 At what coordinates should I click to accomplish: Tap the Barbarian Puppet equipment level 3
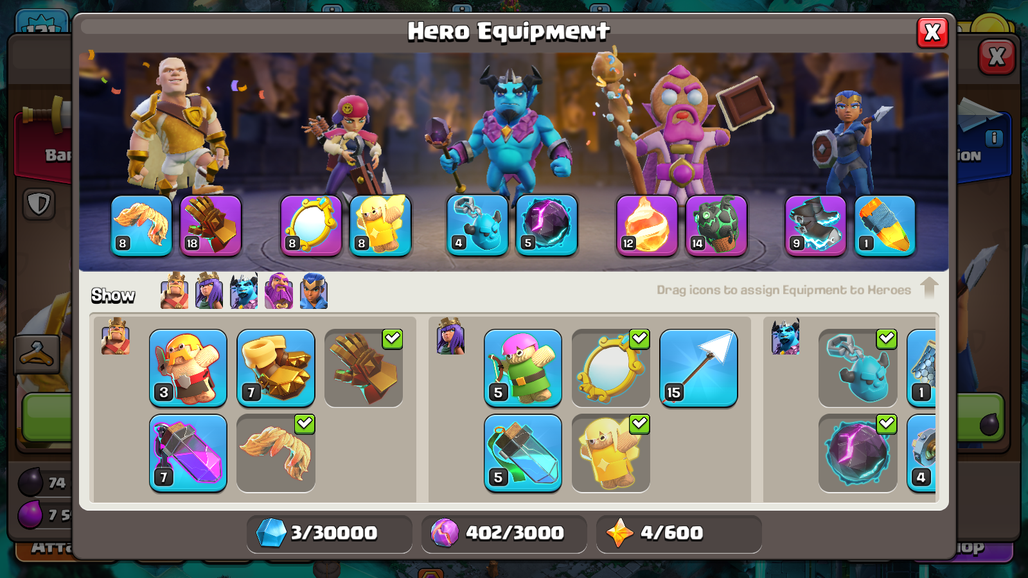click(188, 368)
